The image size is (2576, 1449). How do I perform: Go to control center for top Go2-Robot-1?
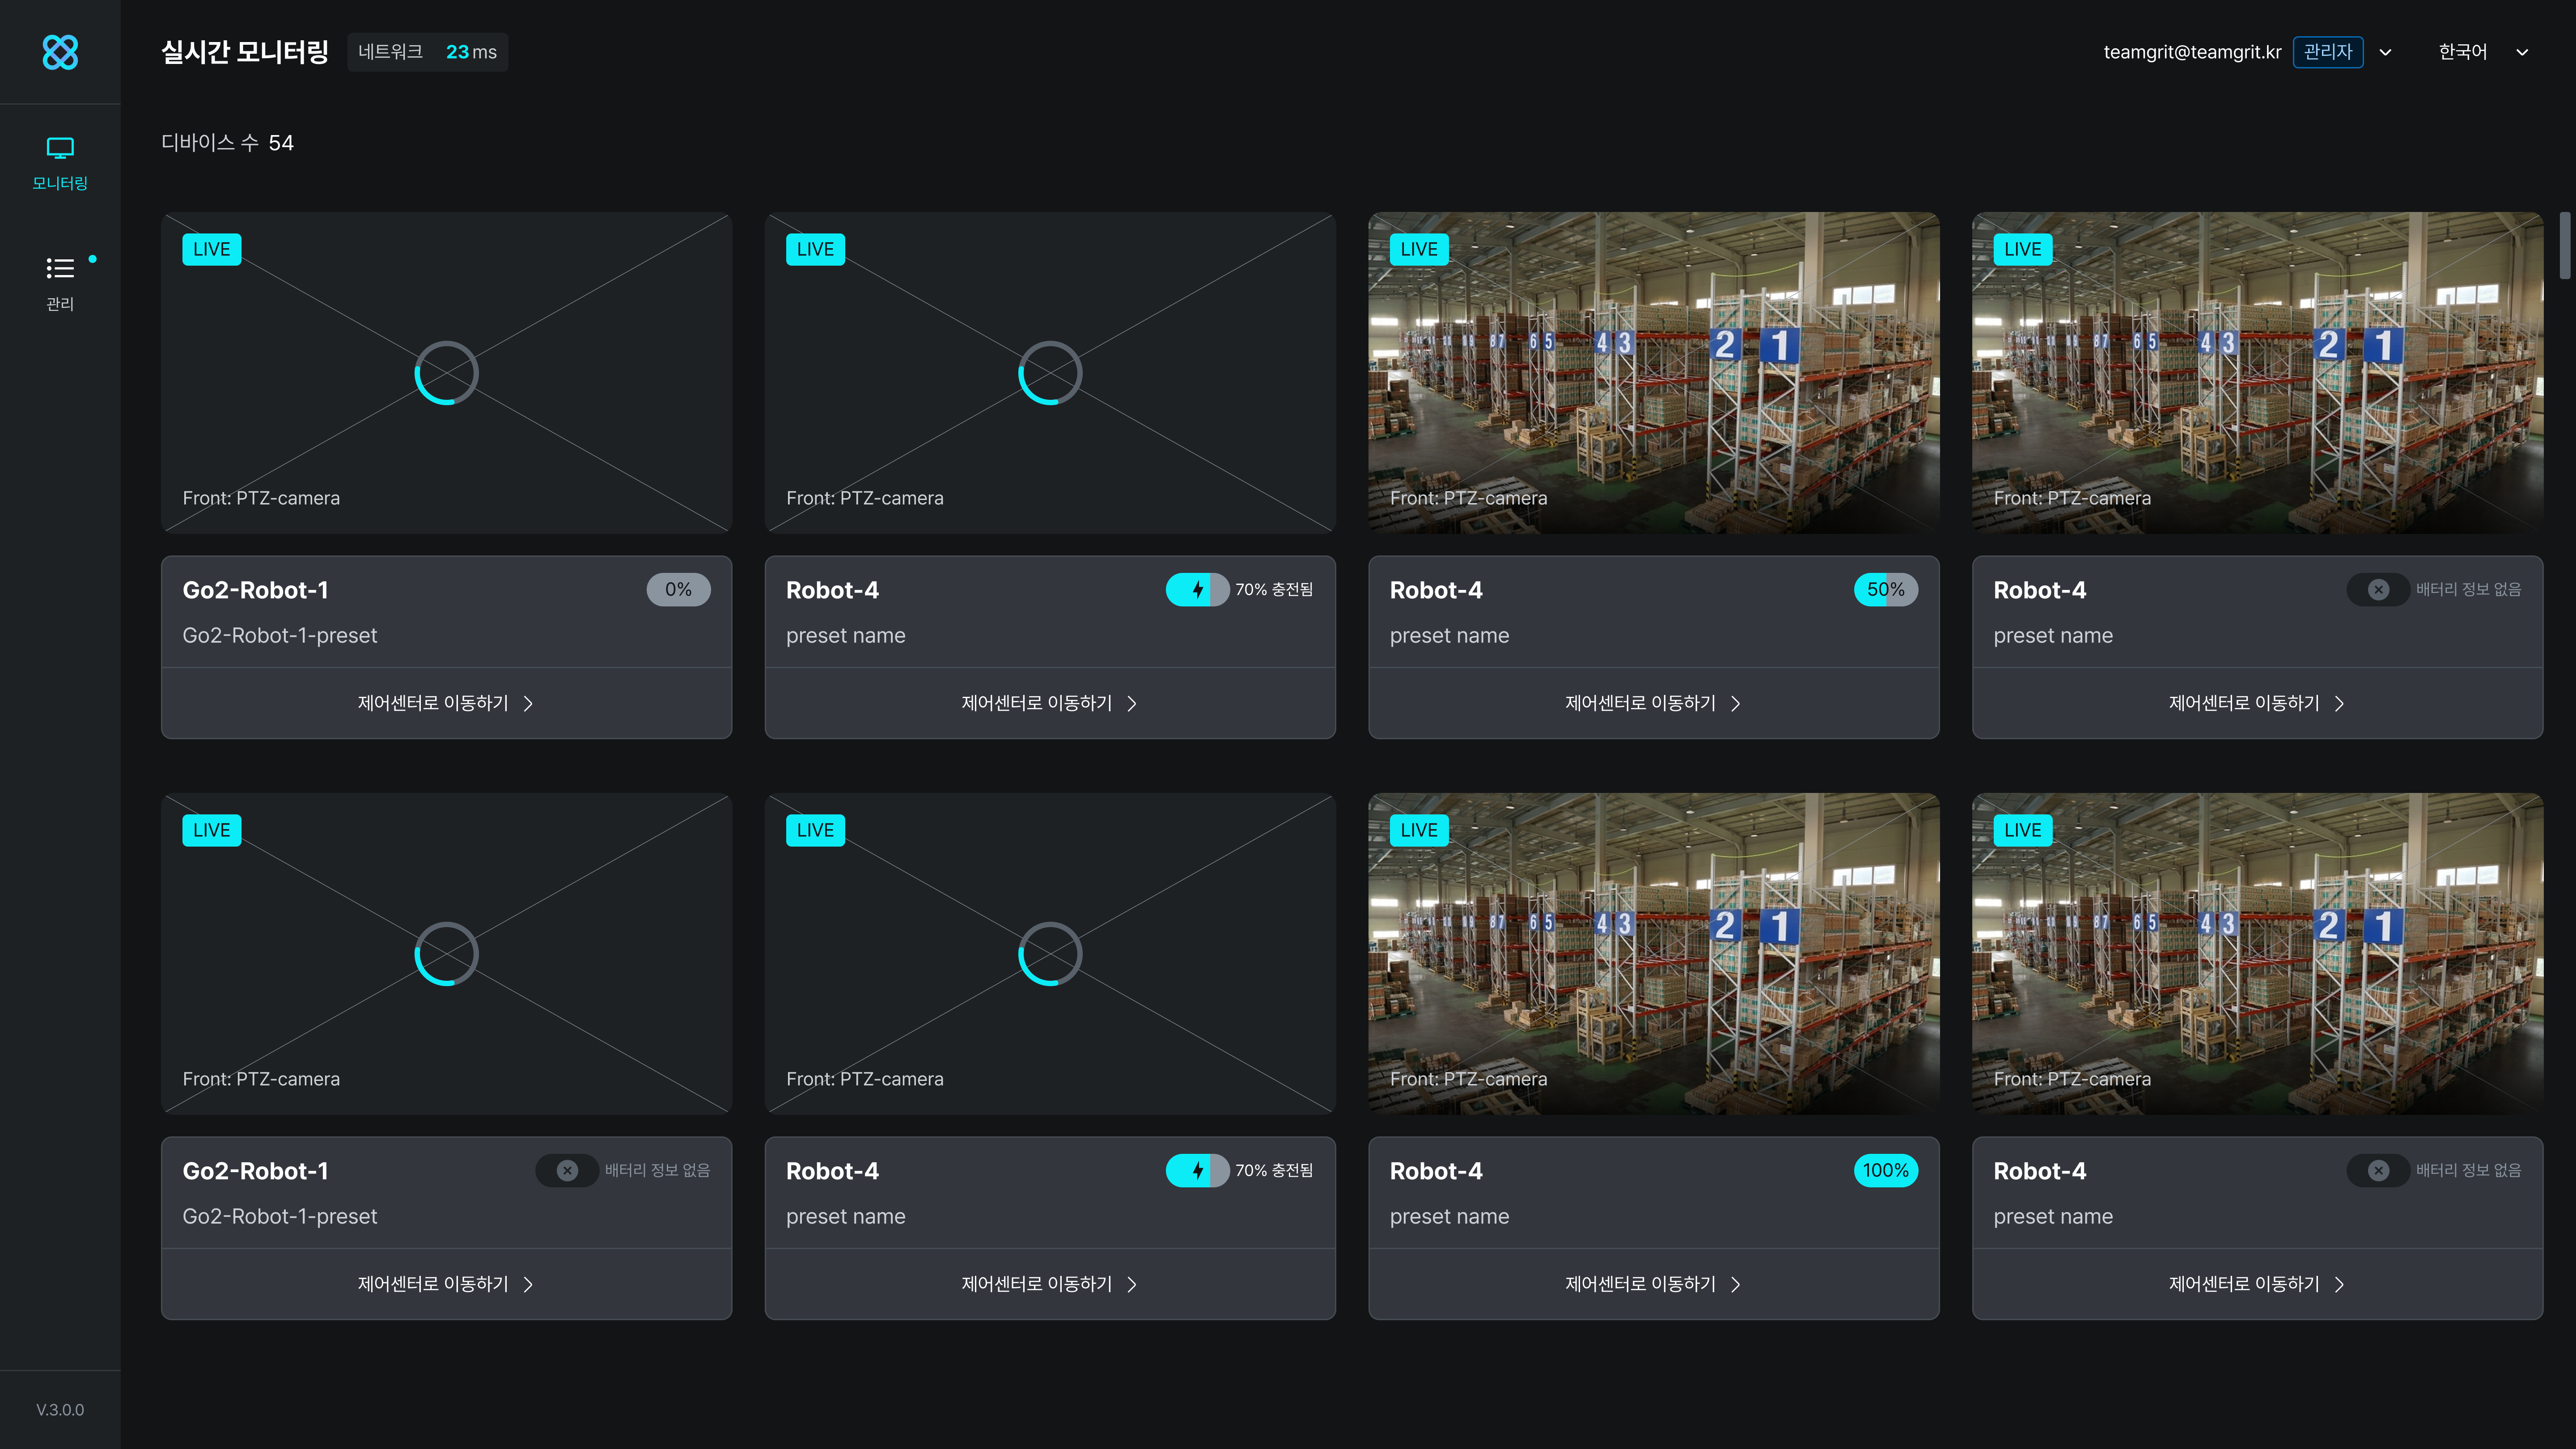[x=446, y=703]
